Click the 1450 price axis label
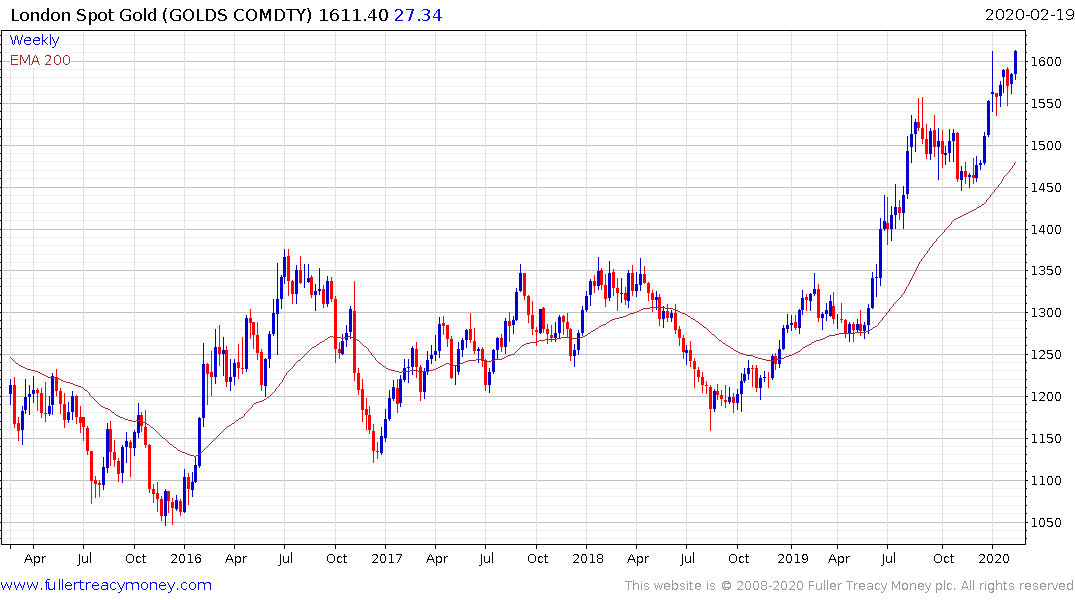The image size is (1075, 600). (1046, 187)
